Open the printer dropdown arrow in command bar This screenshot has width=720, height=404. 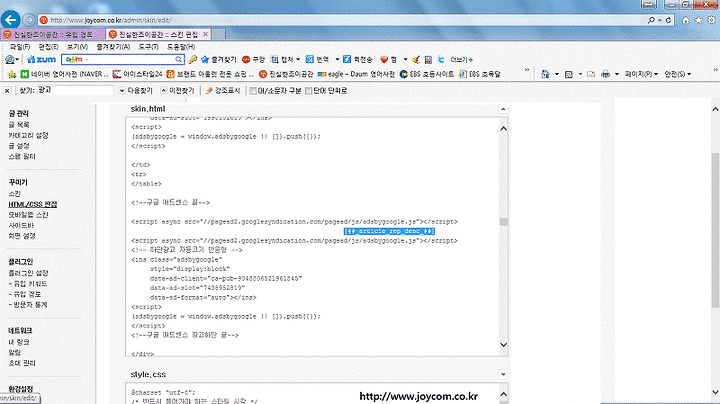tap(617, 74)
